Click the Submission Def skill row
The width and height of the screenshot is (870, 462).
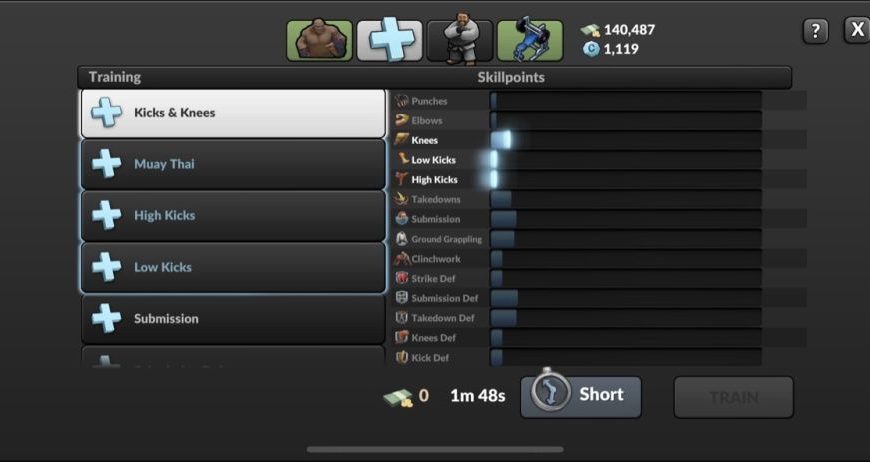599,298
